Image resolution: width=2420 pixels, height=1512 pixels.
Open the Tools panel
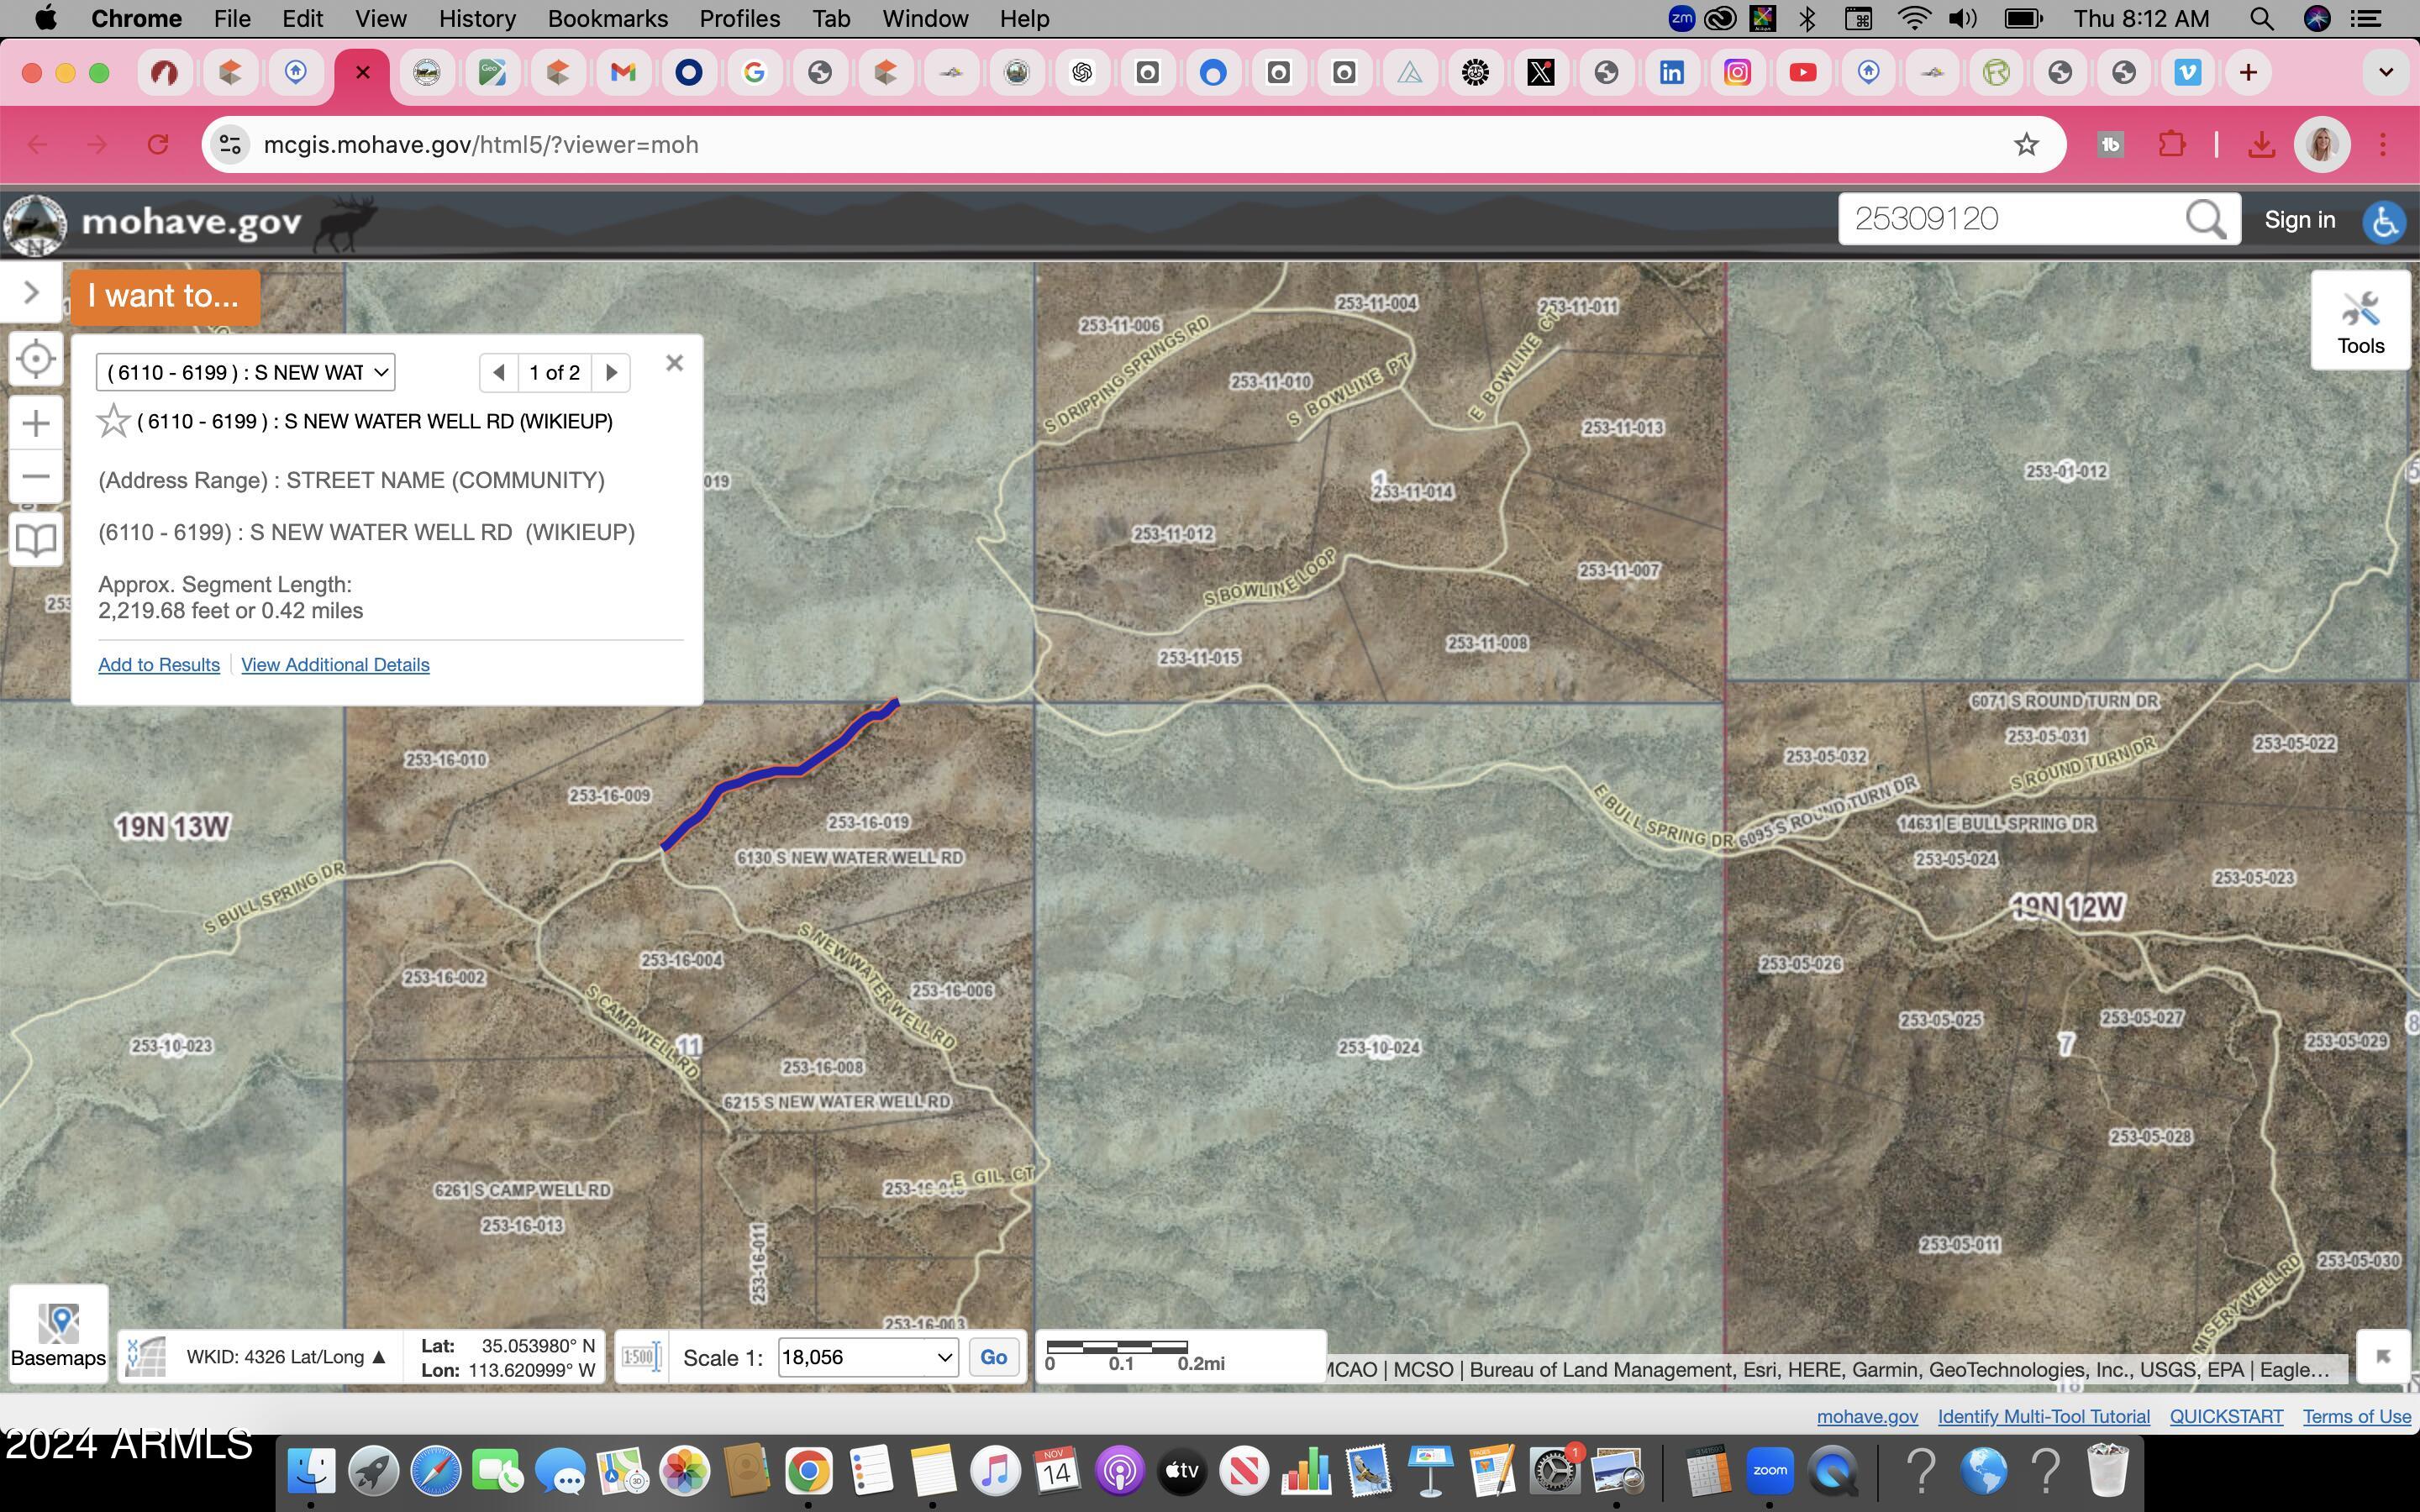click(x=2361, y=320)
